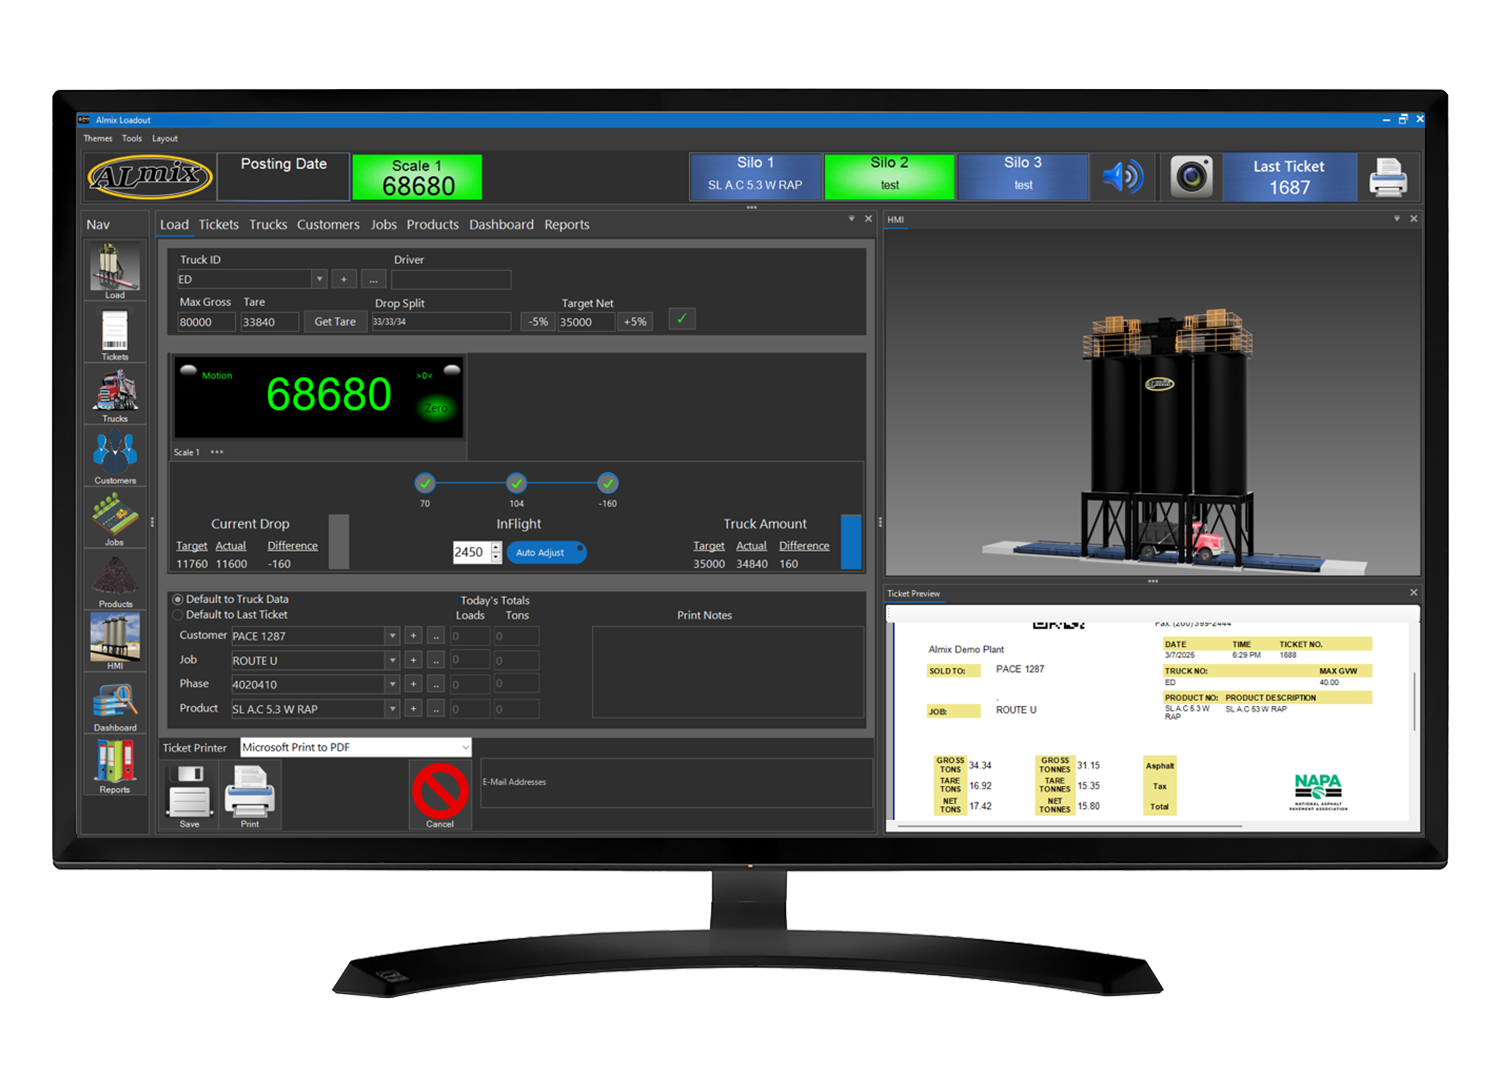
Task: Expand the Ticket Printer dropdown
Action: [x=465, y=748]
